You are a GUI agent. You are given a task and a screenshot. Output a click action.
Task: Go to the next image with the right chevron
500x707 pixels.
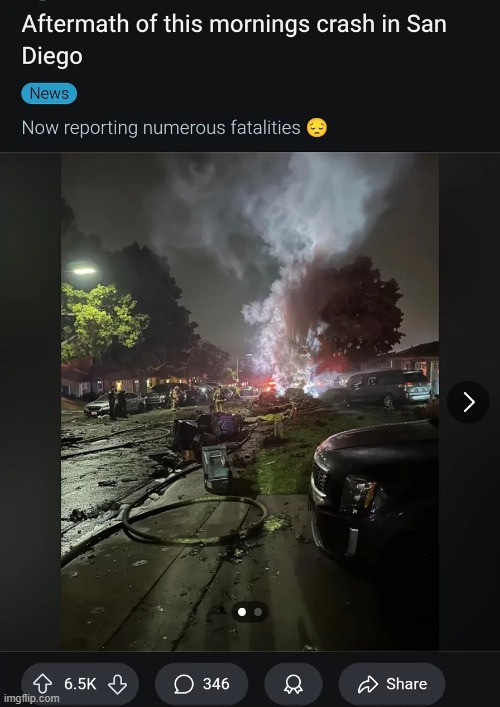(x=468, y=402)
